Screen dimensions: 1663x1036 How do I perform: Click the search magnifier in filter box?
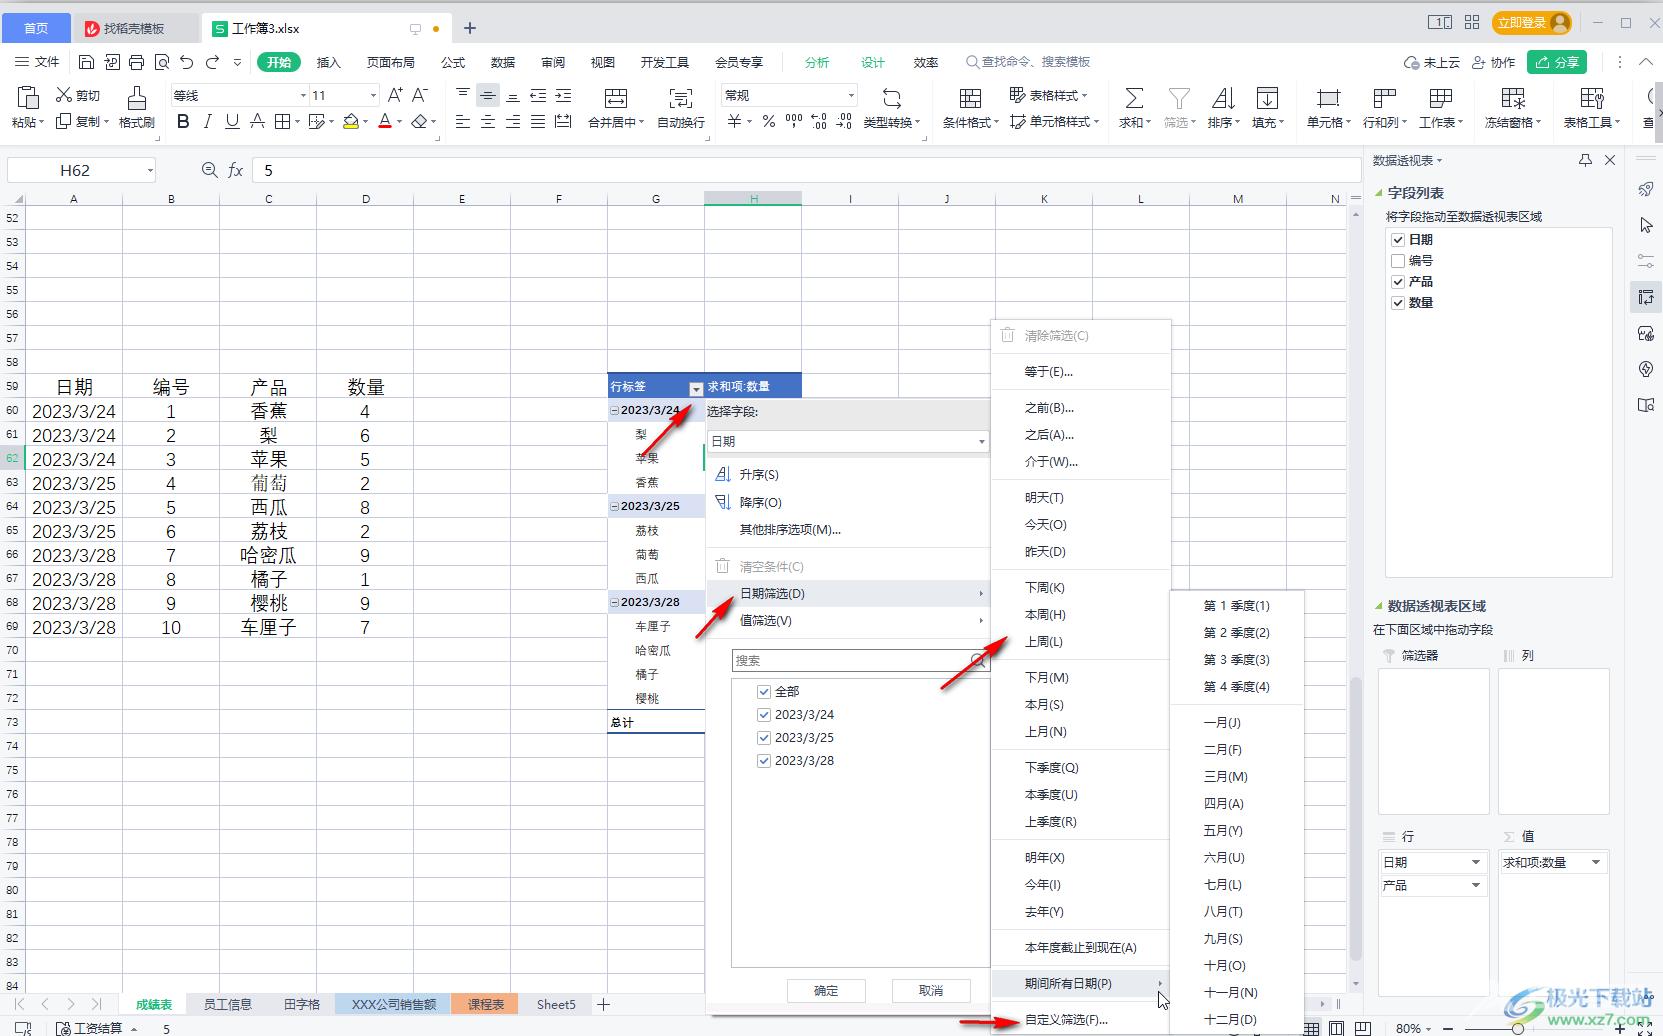pos(978,660)
